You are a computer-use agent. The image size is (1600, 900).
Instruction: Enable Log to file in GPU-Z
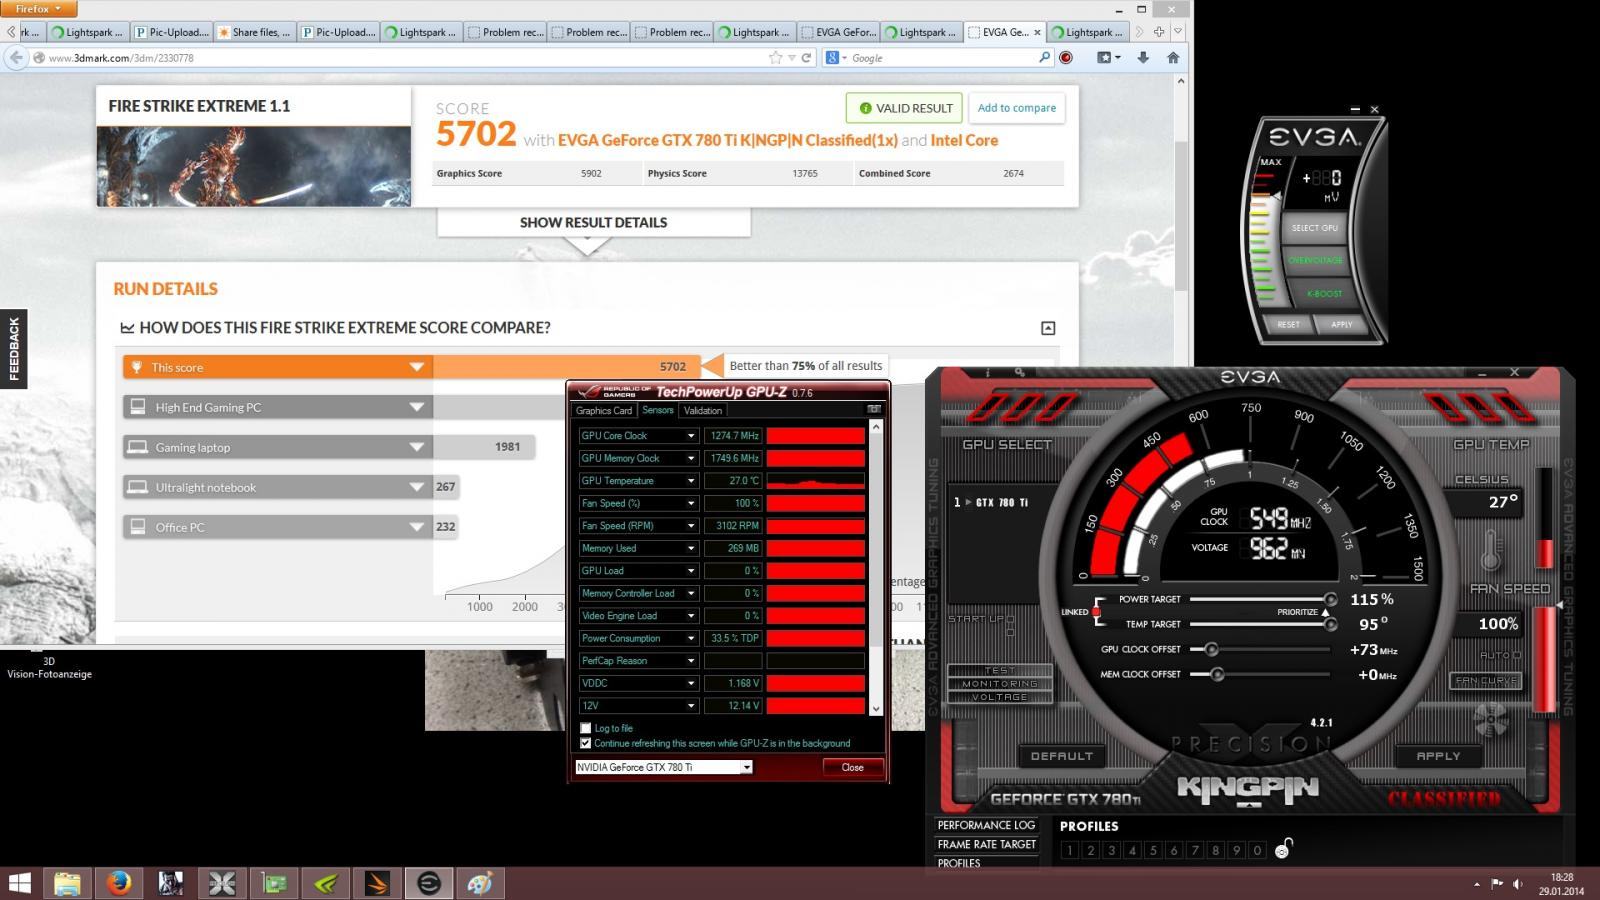(x=586, y=728)
